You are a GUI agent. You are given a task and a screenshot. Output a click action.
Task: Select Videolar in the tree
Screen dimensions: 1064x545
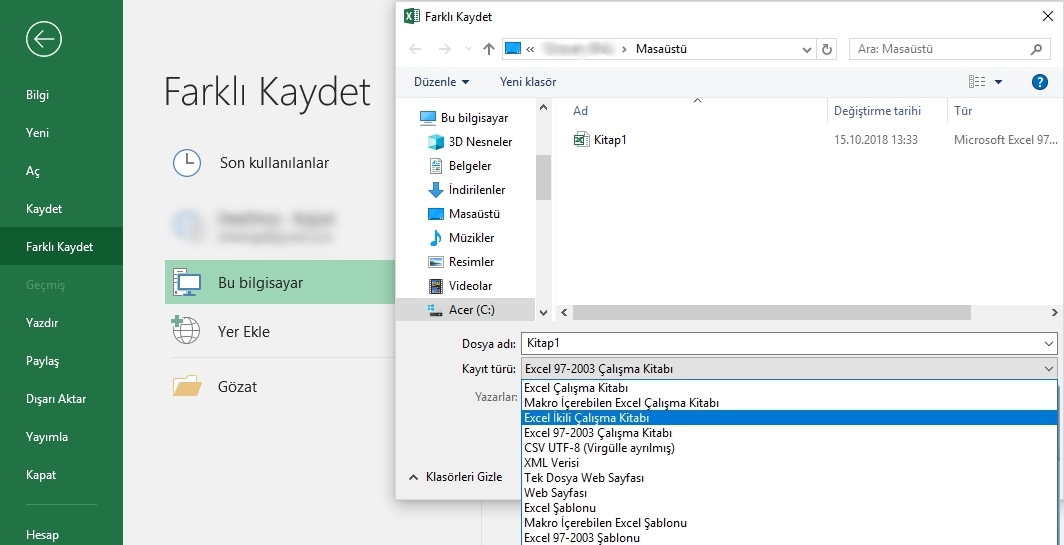470,286
